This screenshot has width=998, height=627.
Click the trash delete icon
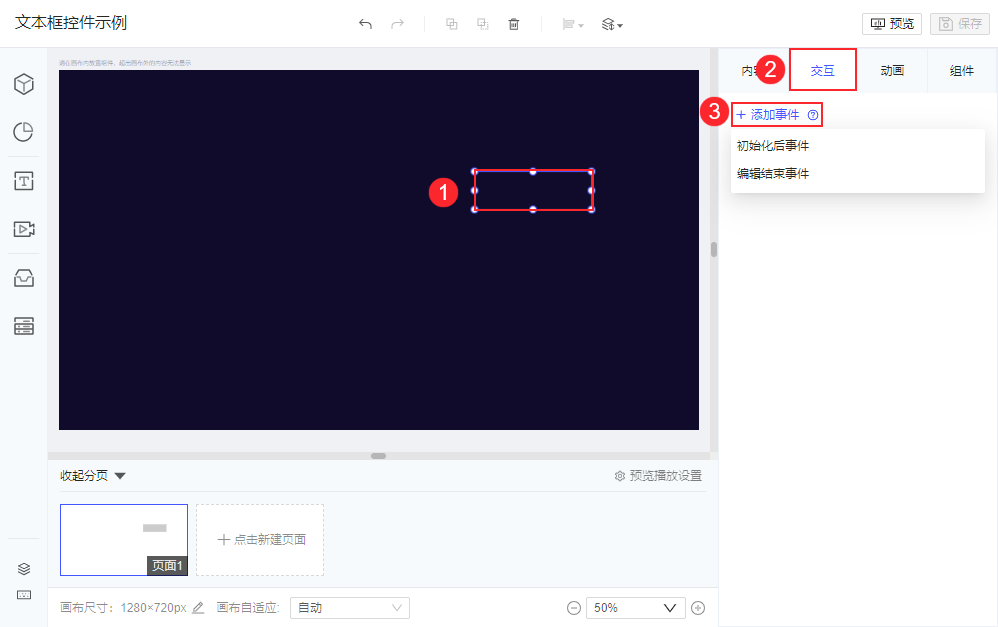(x=514, y=24)
